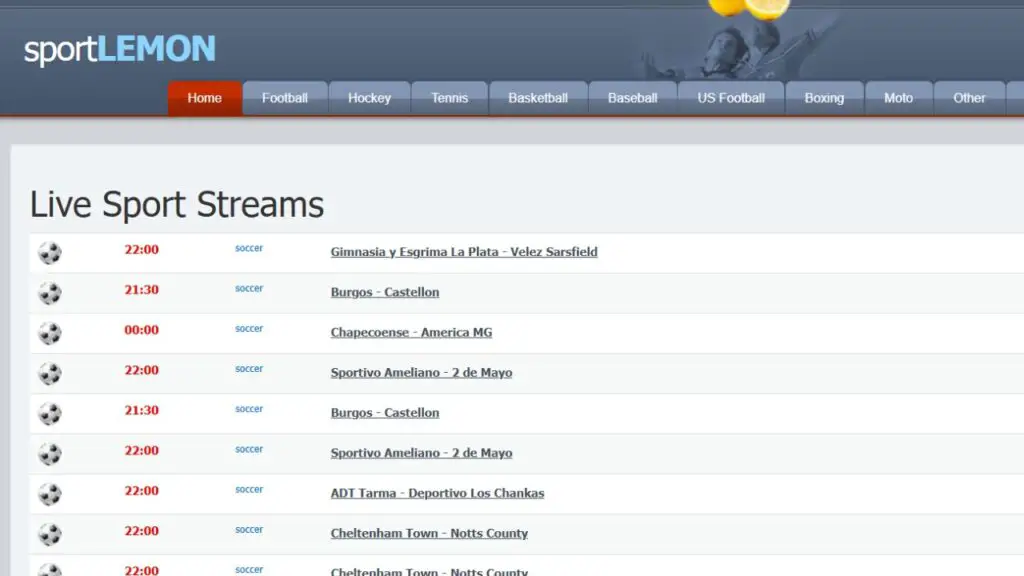
Task: Click the soccer ball icon in Chapecoense row
Action: [50, 333]
